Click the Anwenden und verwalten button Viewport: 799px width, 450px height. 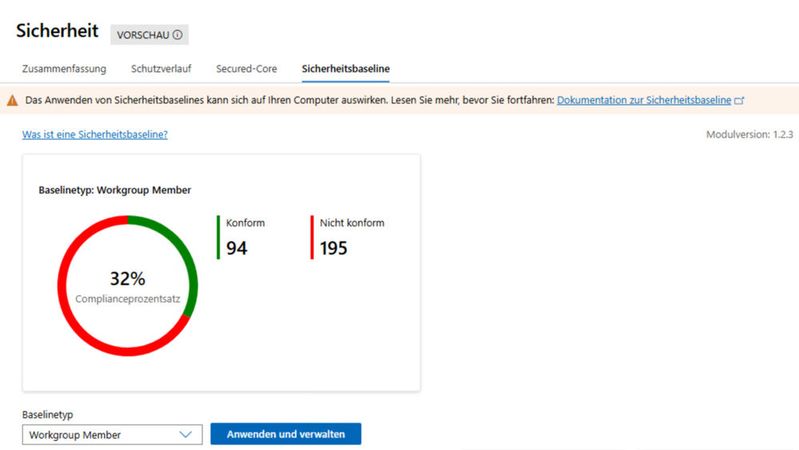tap(286, 434)
